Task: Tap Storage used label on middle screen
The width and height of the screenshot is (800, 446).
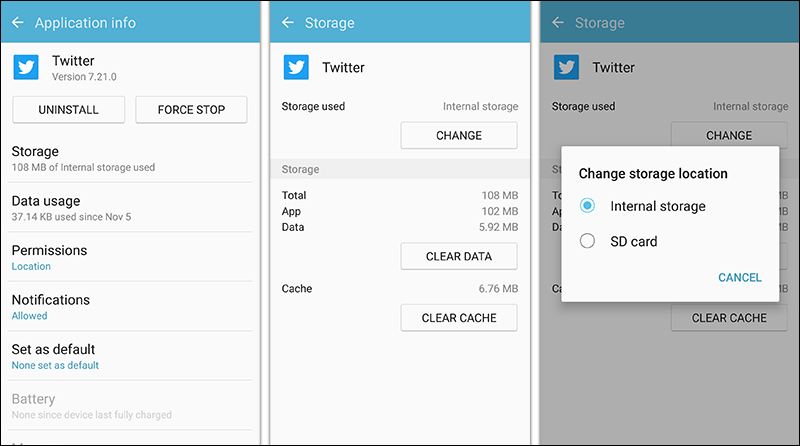Action: coord(313,106)
